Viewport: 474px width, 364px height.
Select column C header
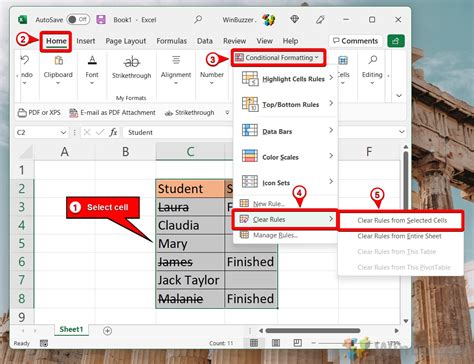tap(190, 152)
